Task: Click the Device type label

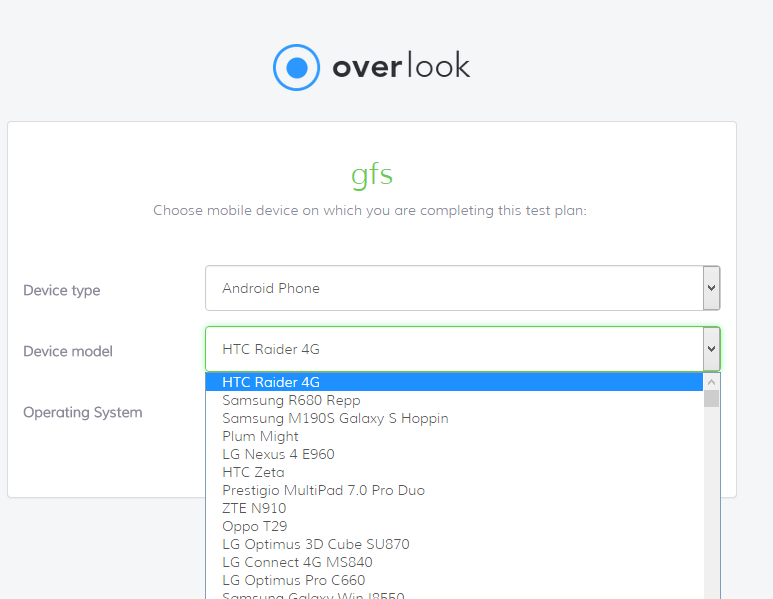Action: 62,290
